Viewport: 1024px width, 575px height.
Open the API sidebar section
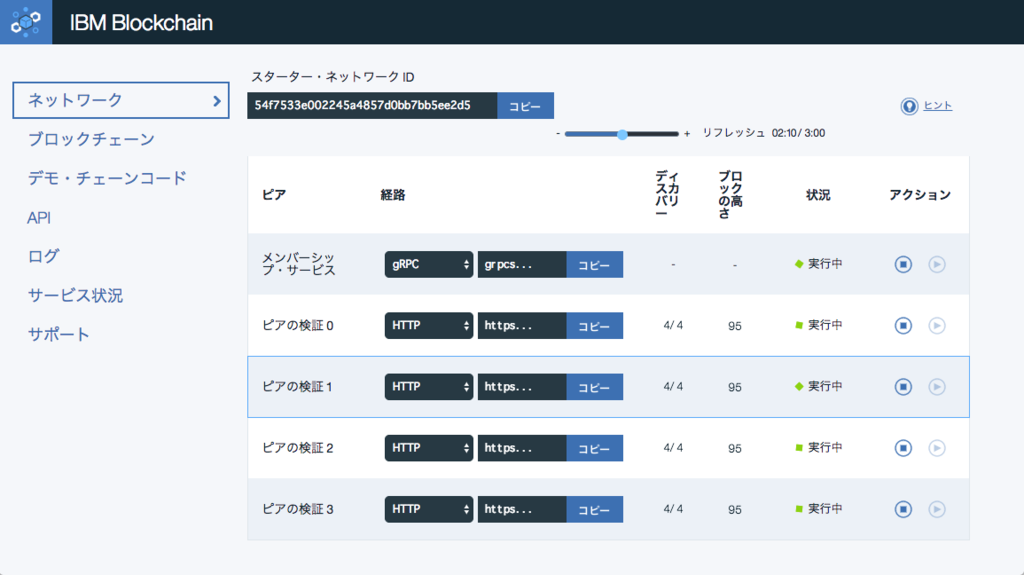point(39,218)
